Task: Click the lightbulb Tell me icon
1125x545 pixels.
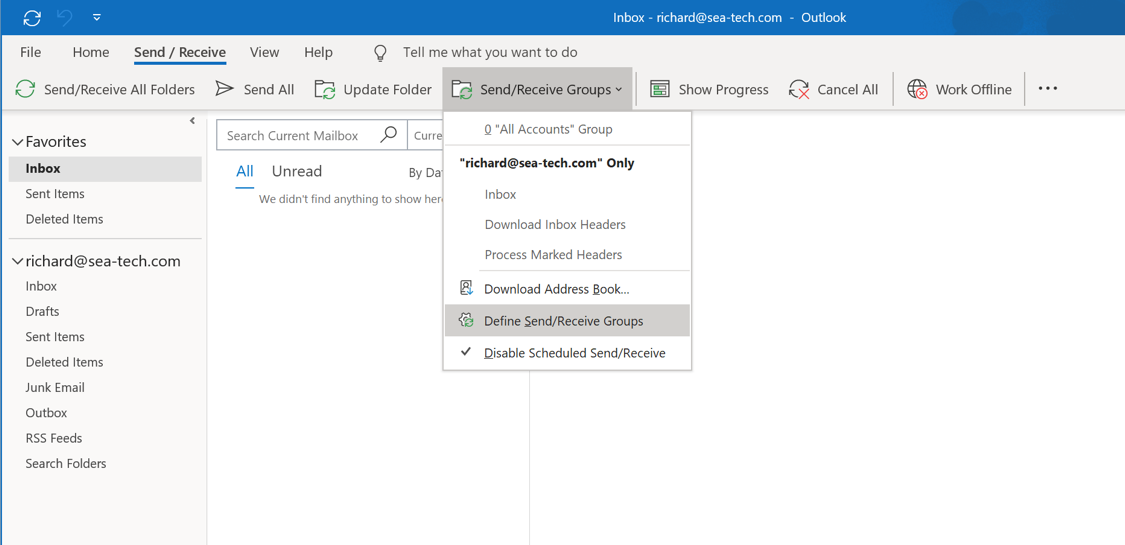Action: click(x=380, y=53)
